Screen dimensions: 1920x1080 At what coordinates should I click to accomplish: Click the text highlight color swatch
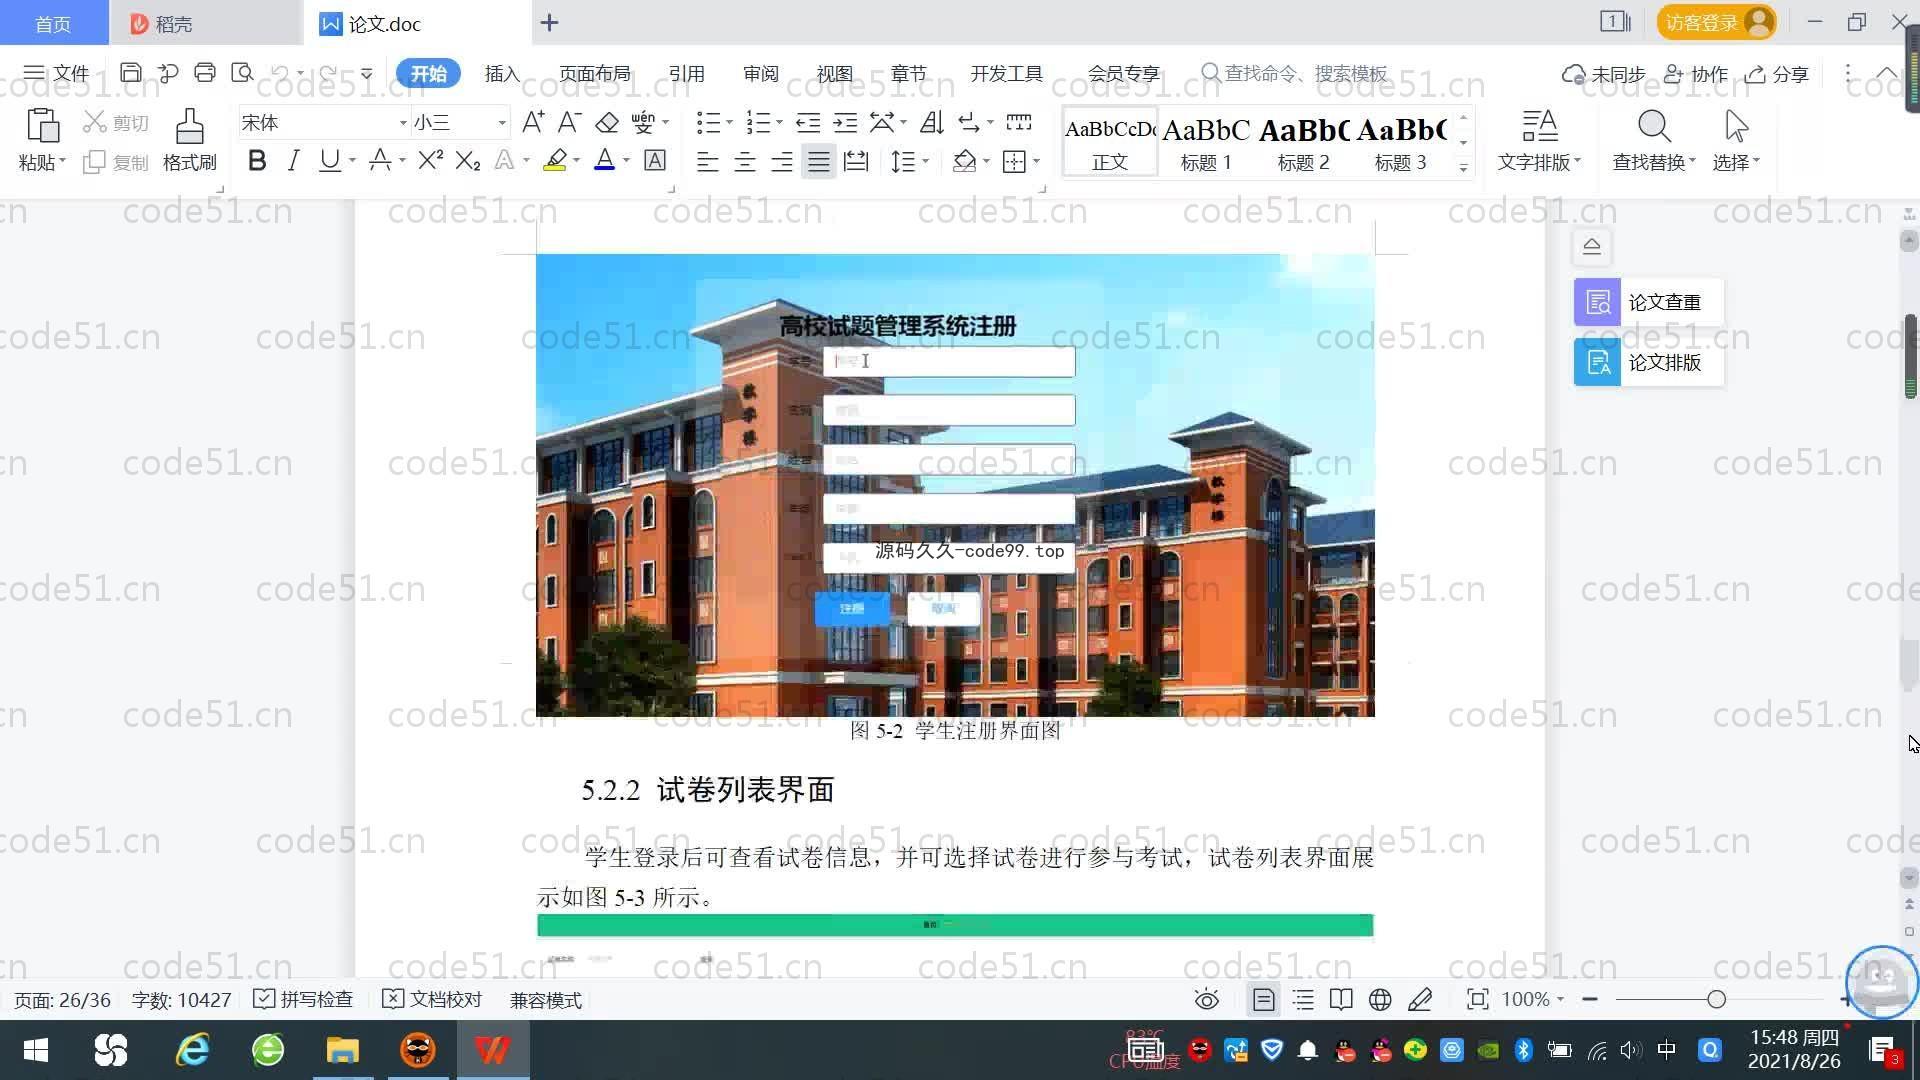tap(555, 160)
